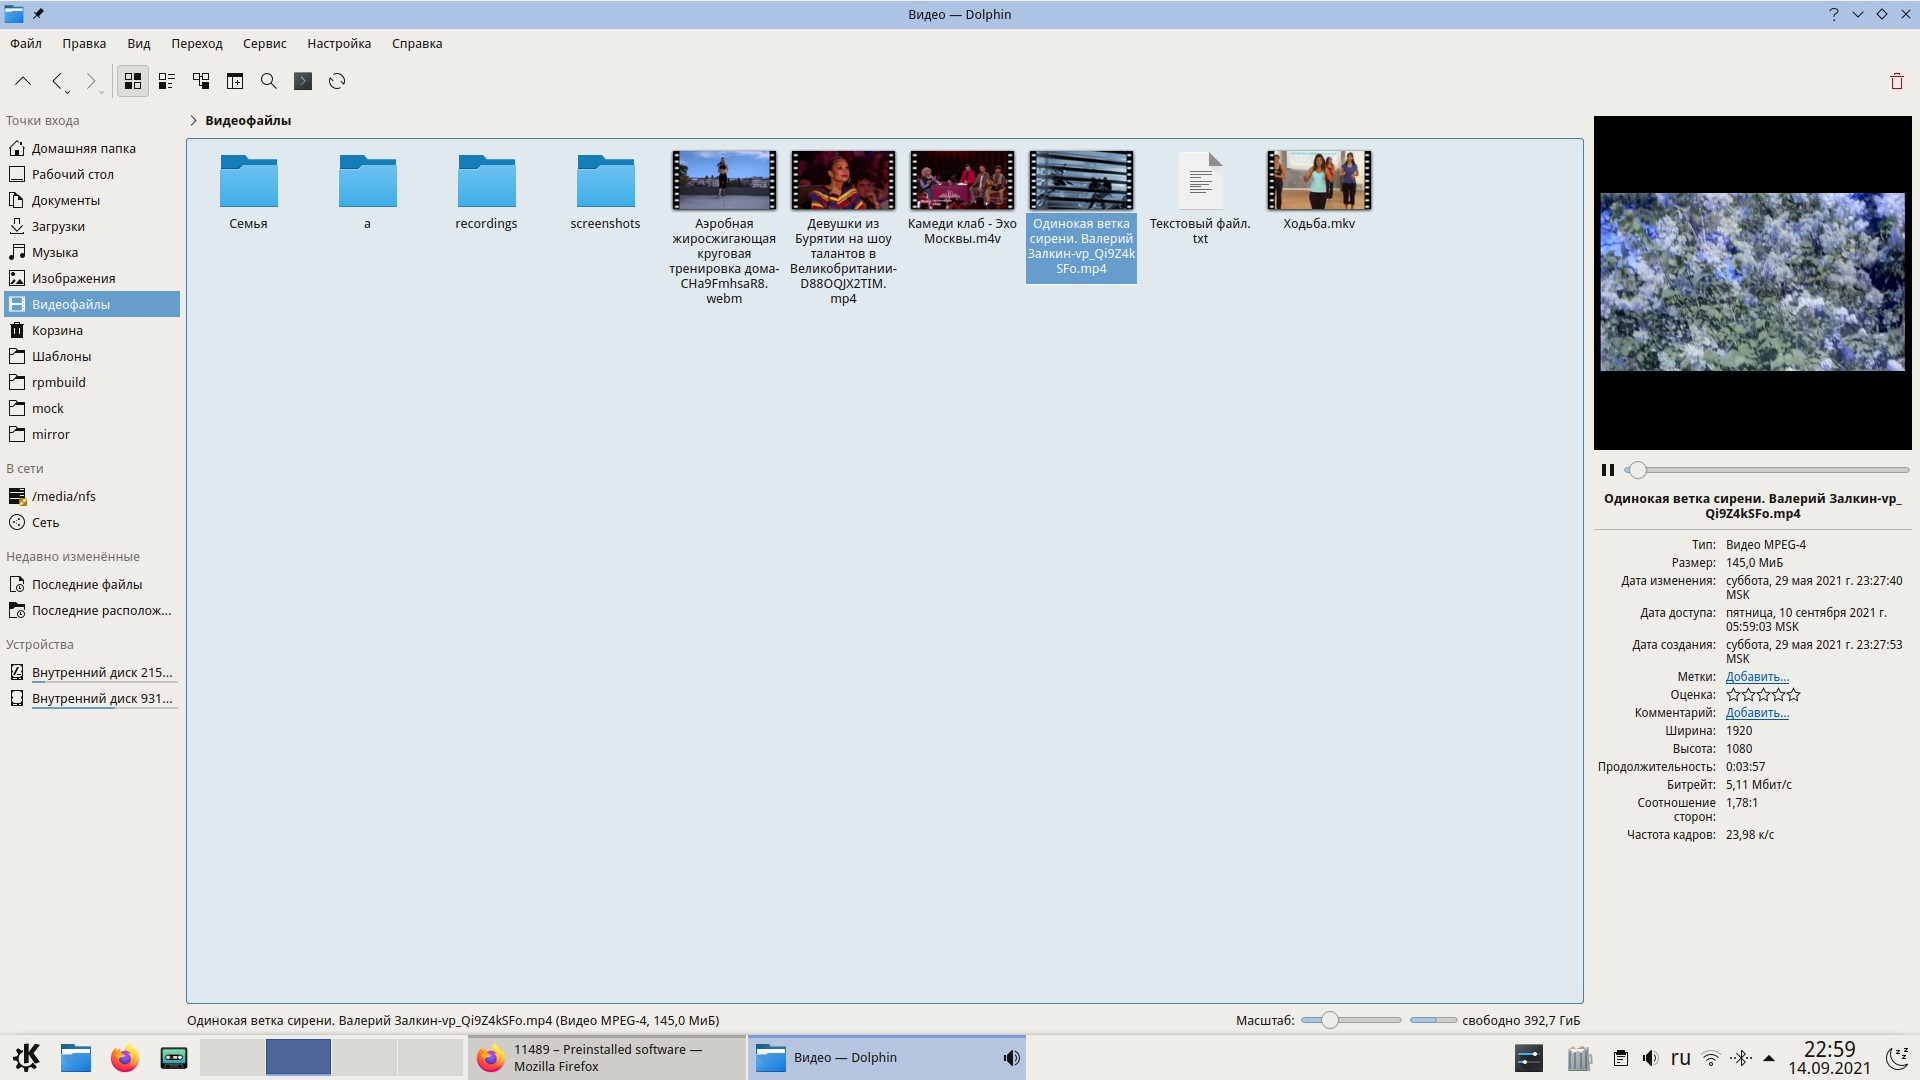Viewport: 1920px width, 1080px height.
Task: Click Добавить link next to Комментарий
Action: tap(1757, 713)
